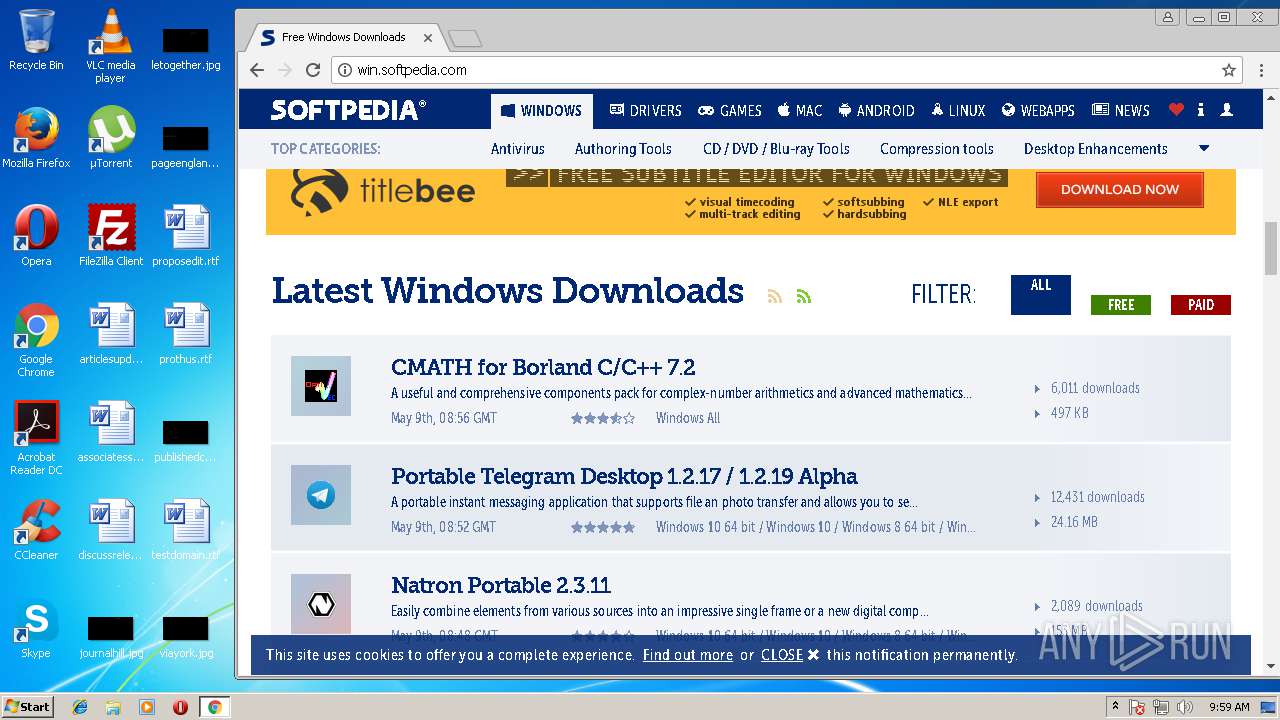Open letogether.jpg file on desktop

(x=185, y=48)
